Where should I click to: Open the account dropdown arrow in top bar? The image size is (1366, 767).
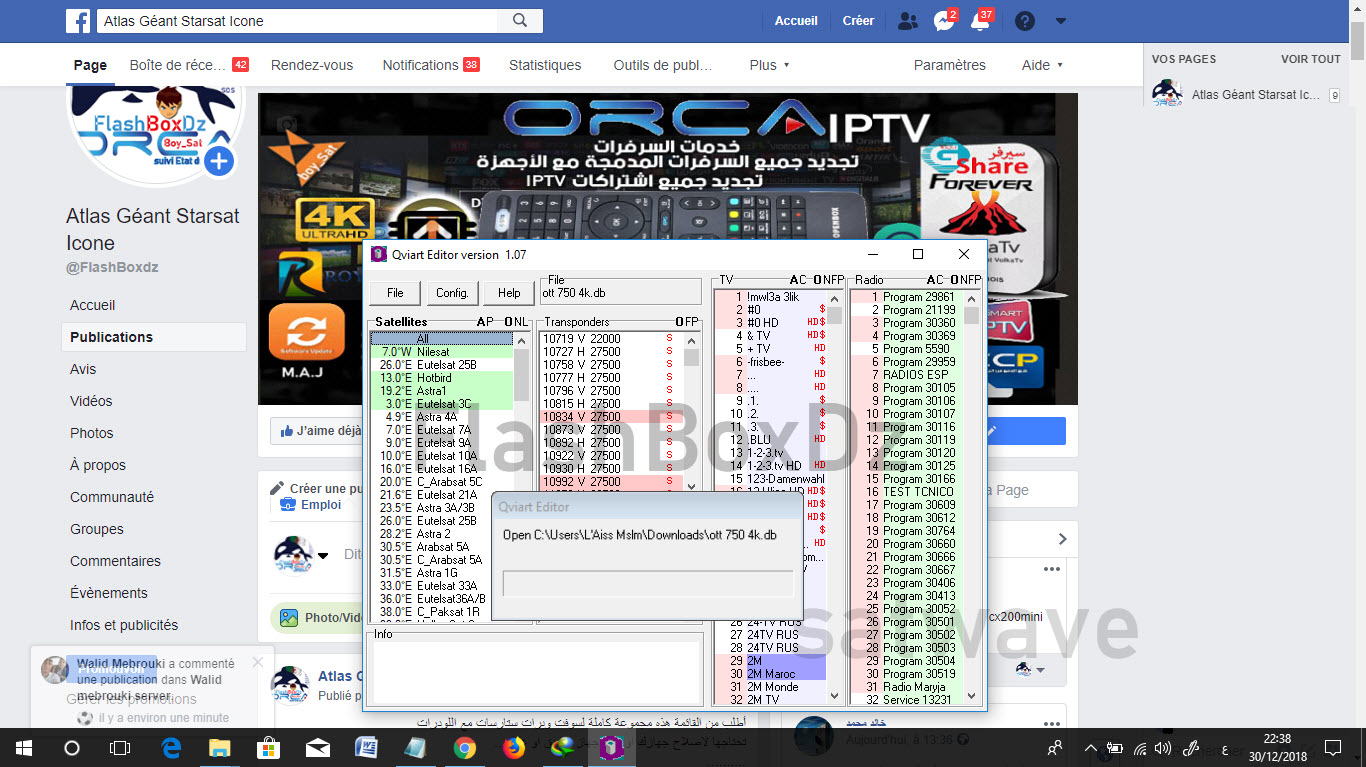pyautogui.click(x=1061, y=21)
